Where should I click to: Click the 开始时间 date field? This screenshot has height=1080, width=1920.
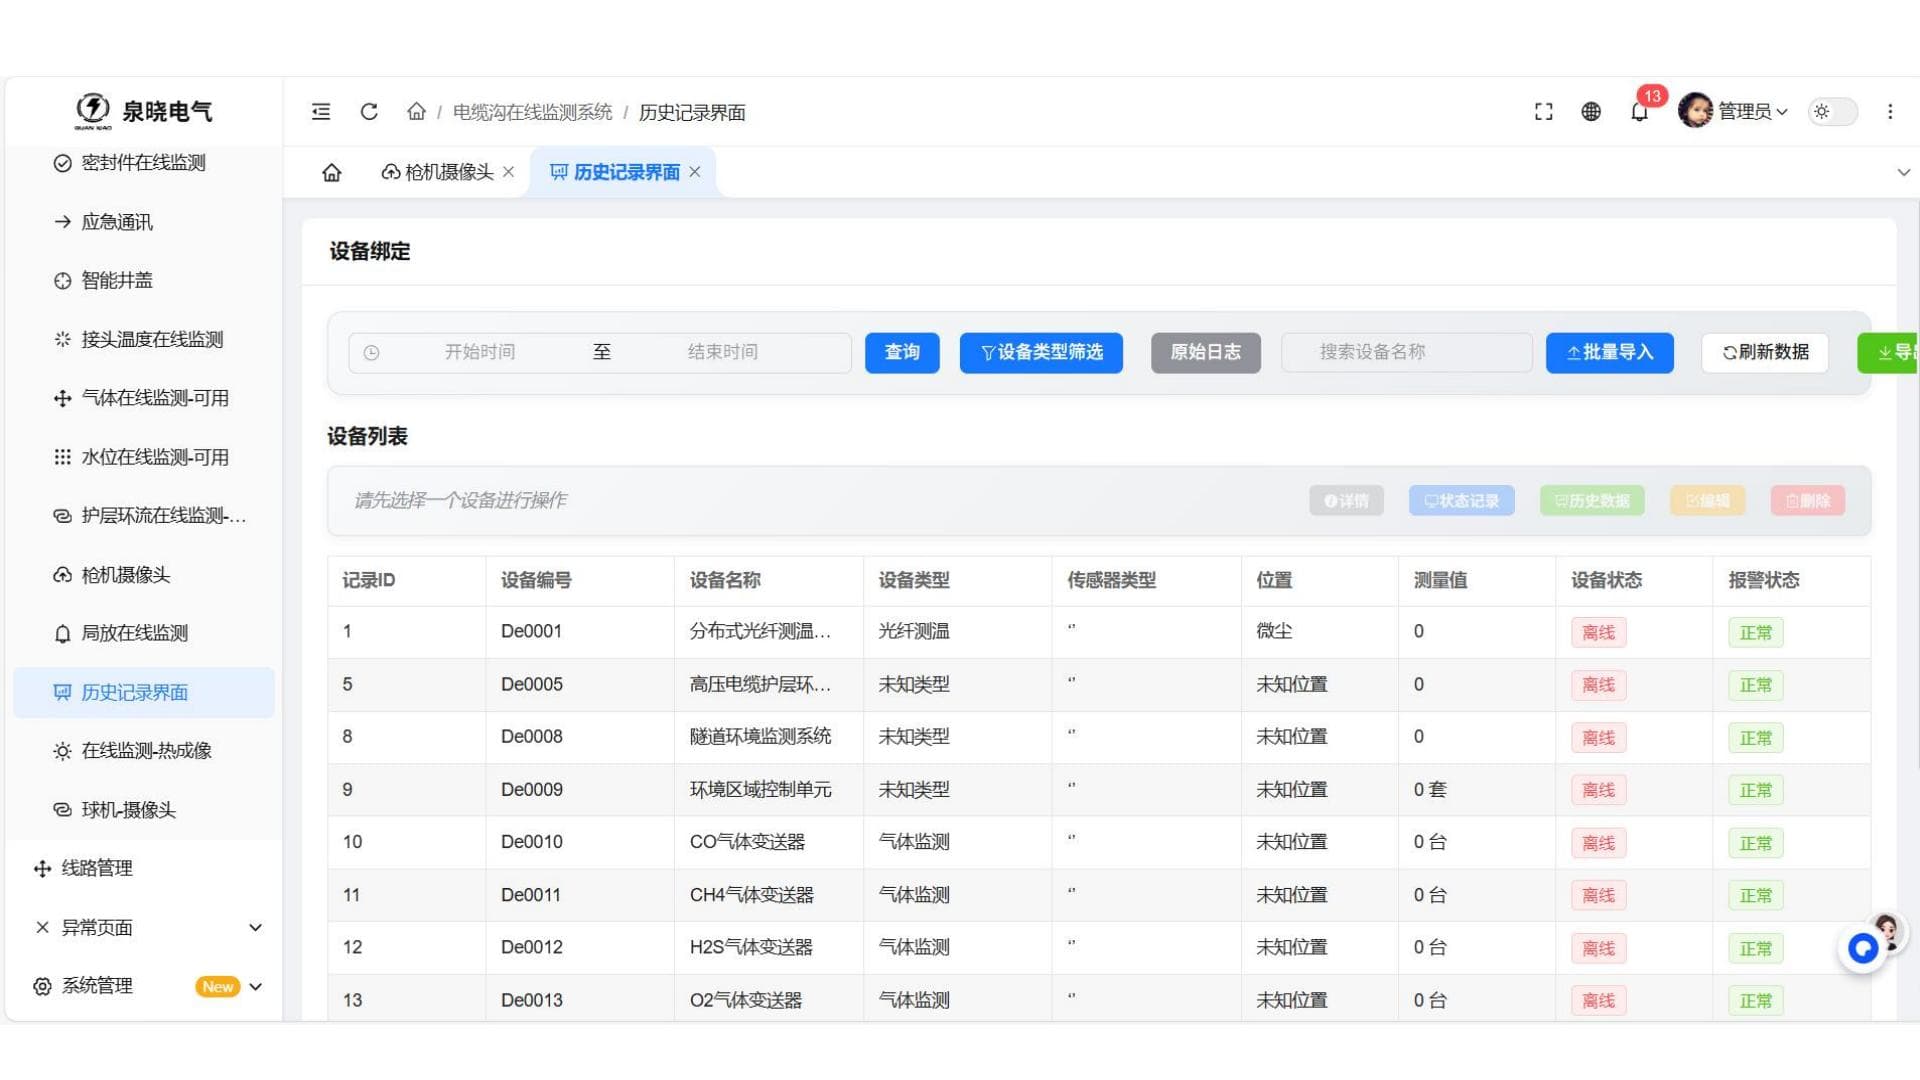click(480, 353)
